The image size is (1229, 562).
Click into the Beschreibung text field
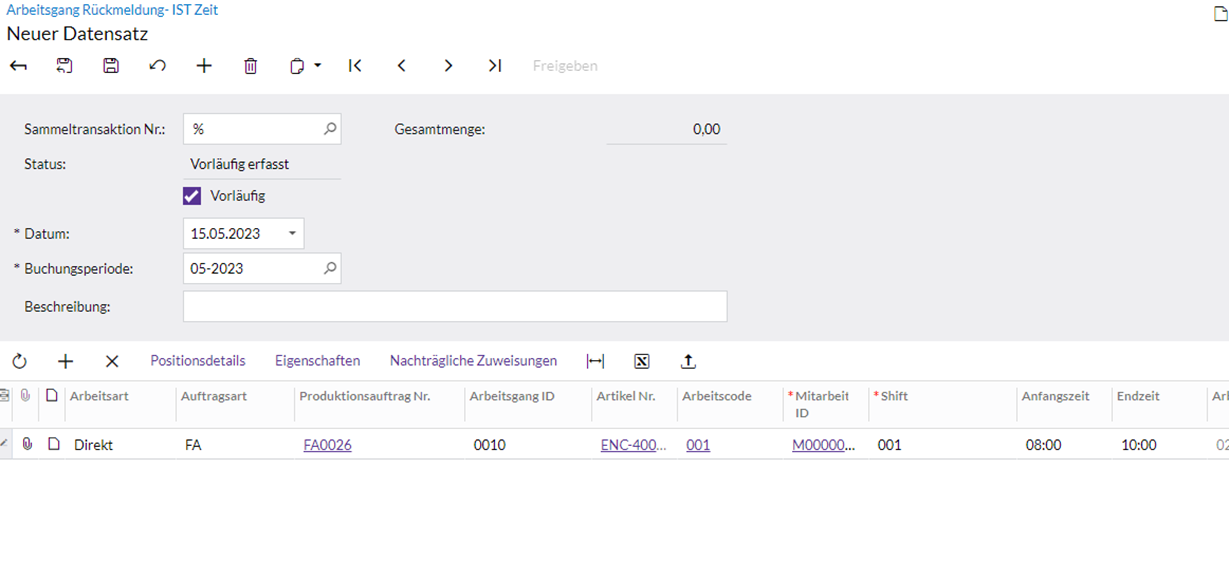tap(454, 307)
